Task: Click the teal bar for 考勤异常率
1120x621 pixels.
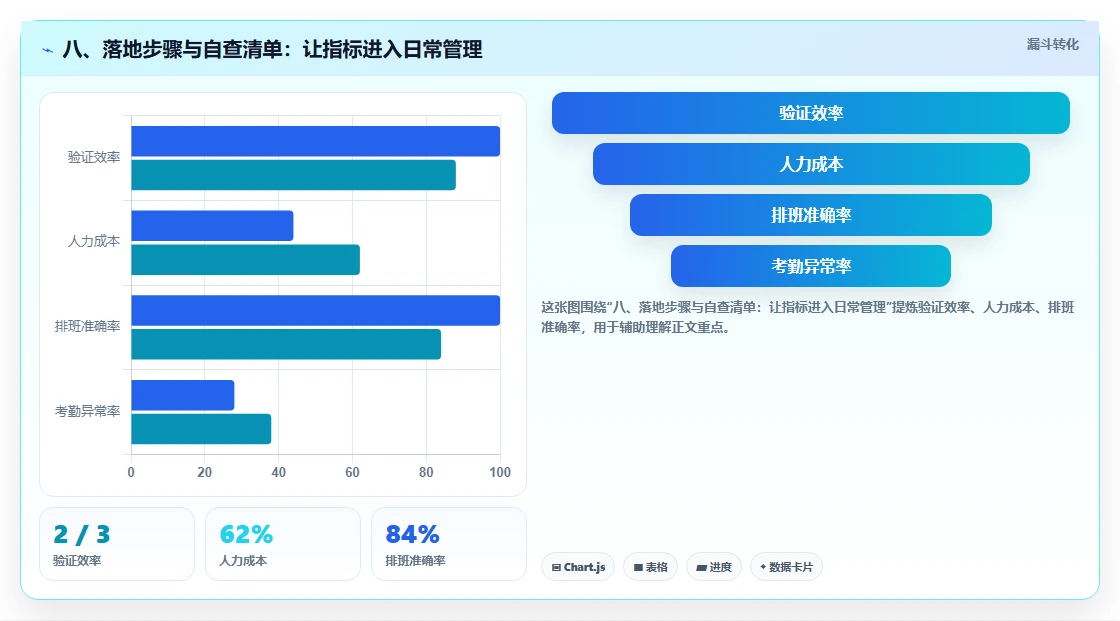Action: click(x=201, y=429)
